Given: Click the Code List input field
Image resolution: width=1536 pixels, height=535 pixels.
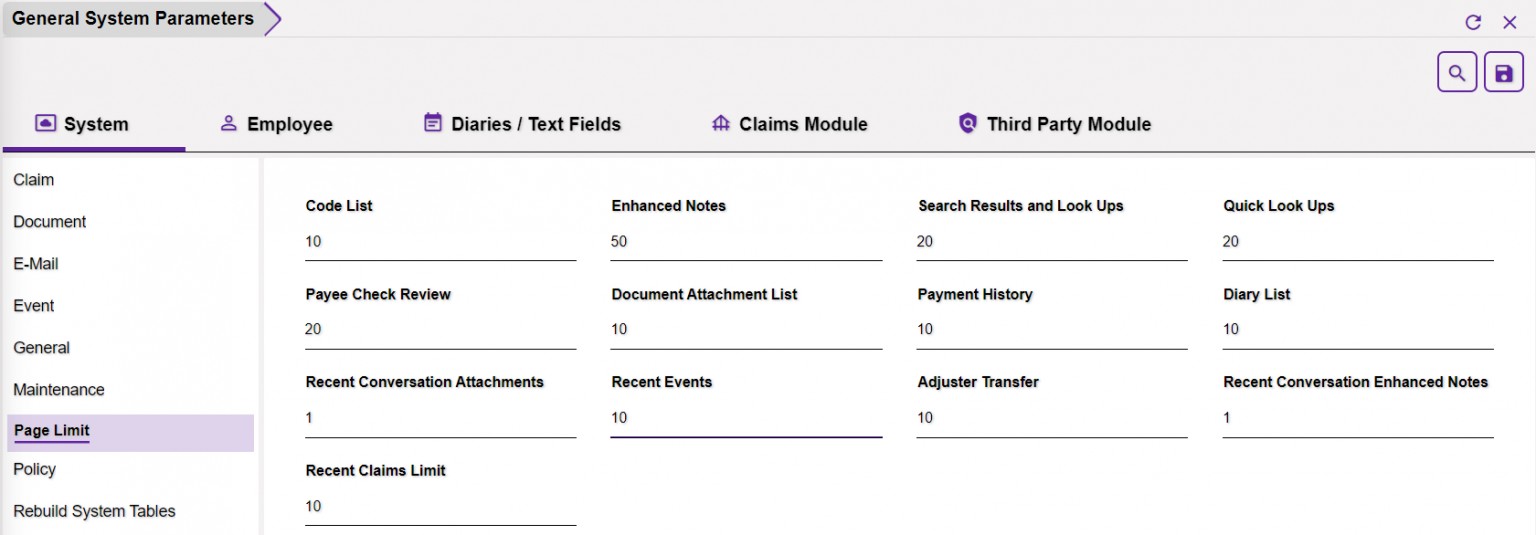Looking at the screenshot, I should [x=441, y=242].
